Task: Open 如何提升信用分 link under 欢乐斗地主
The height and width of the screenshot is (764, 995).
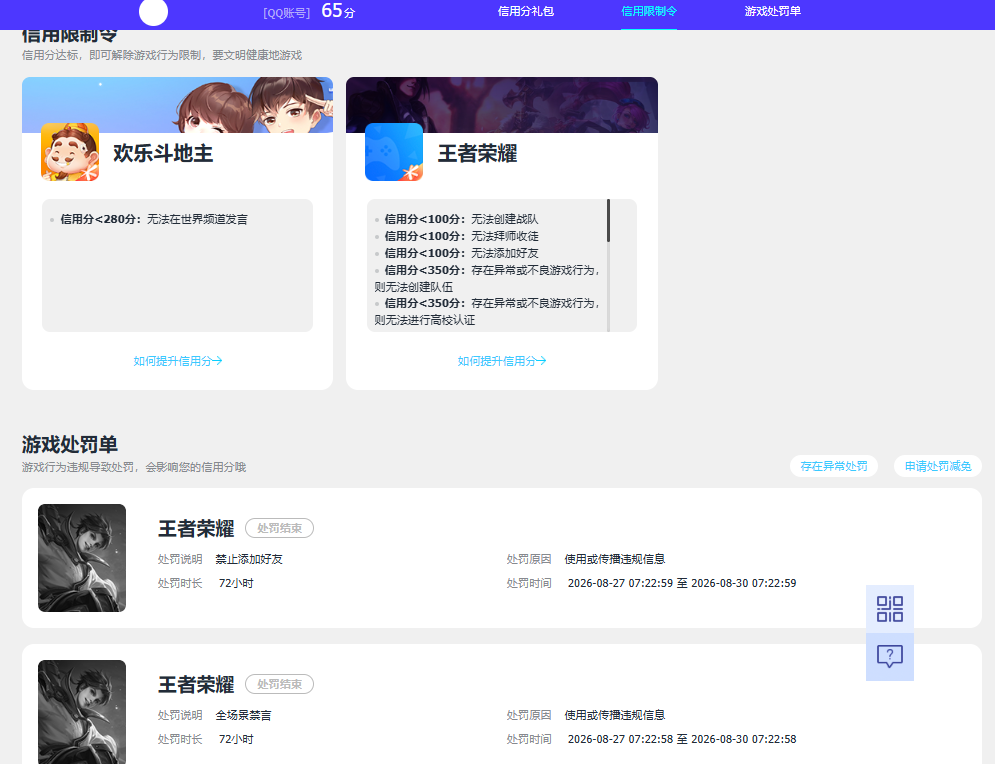Action: pyautogui.click(x=178, y=361)
